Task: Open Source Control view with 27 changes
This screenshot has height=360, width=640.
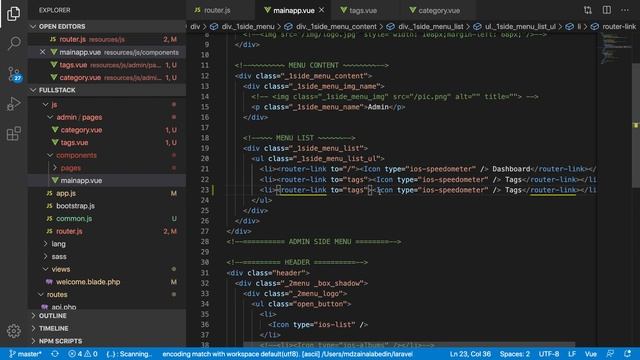Action: 13,74
